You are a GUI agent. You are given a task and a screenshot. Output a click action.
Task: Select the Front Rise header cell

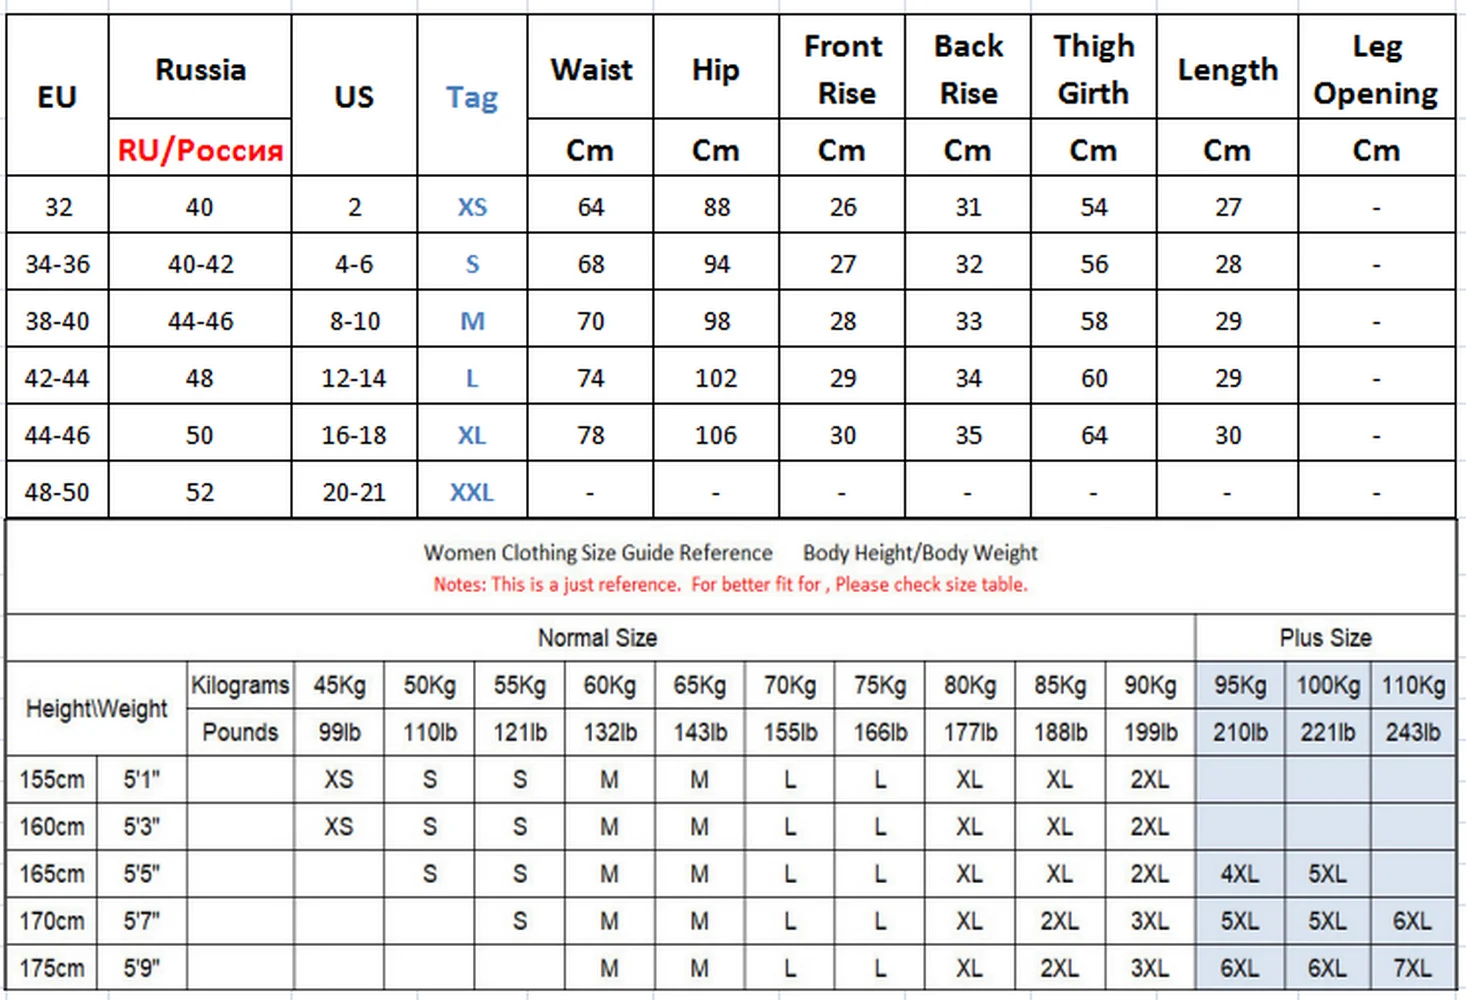(x=843, y=70)
